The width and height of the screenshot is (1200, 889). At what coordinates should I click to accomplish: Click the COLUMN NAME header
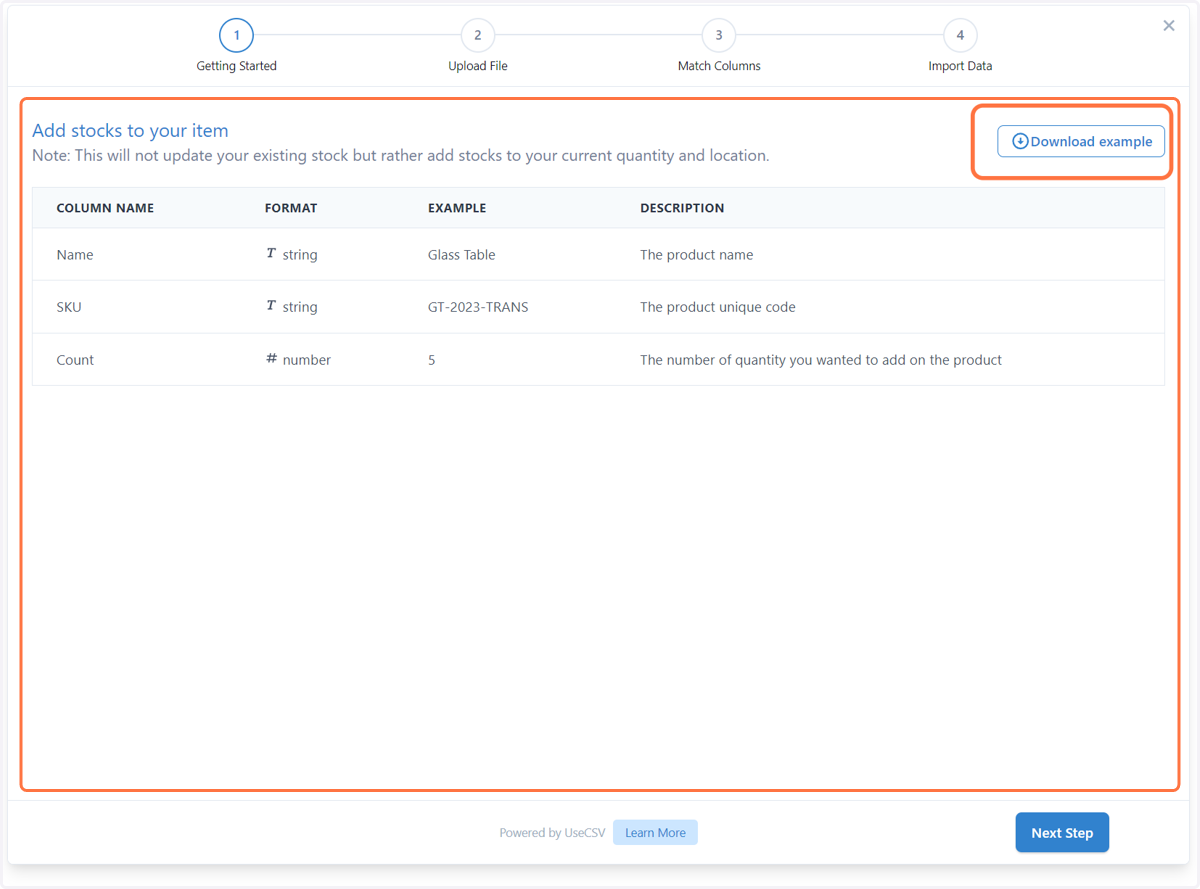(105, 208)
